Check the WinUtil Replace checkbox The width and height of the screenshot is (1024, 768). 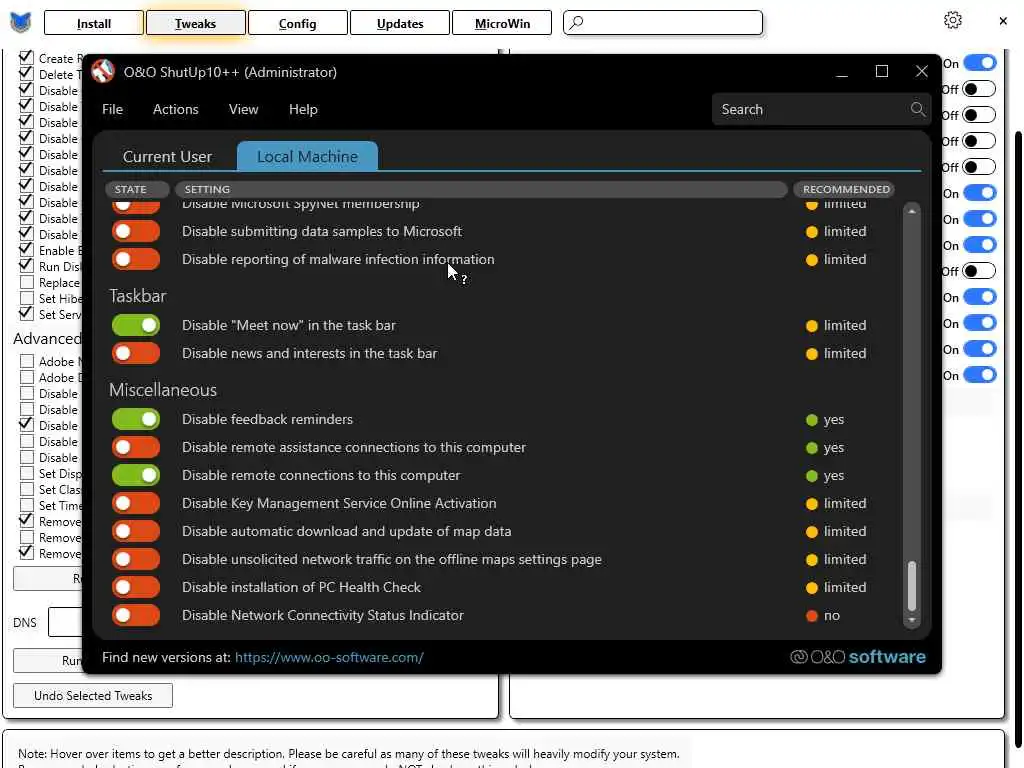coord(27,282)
